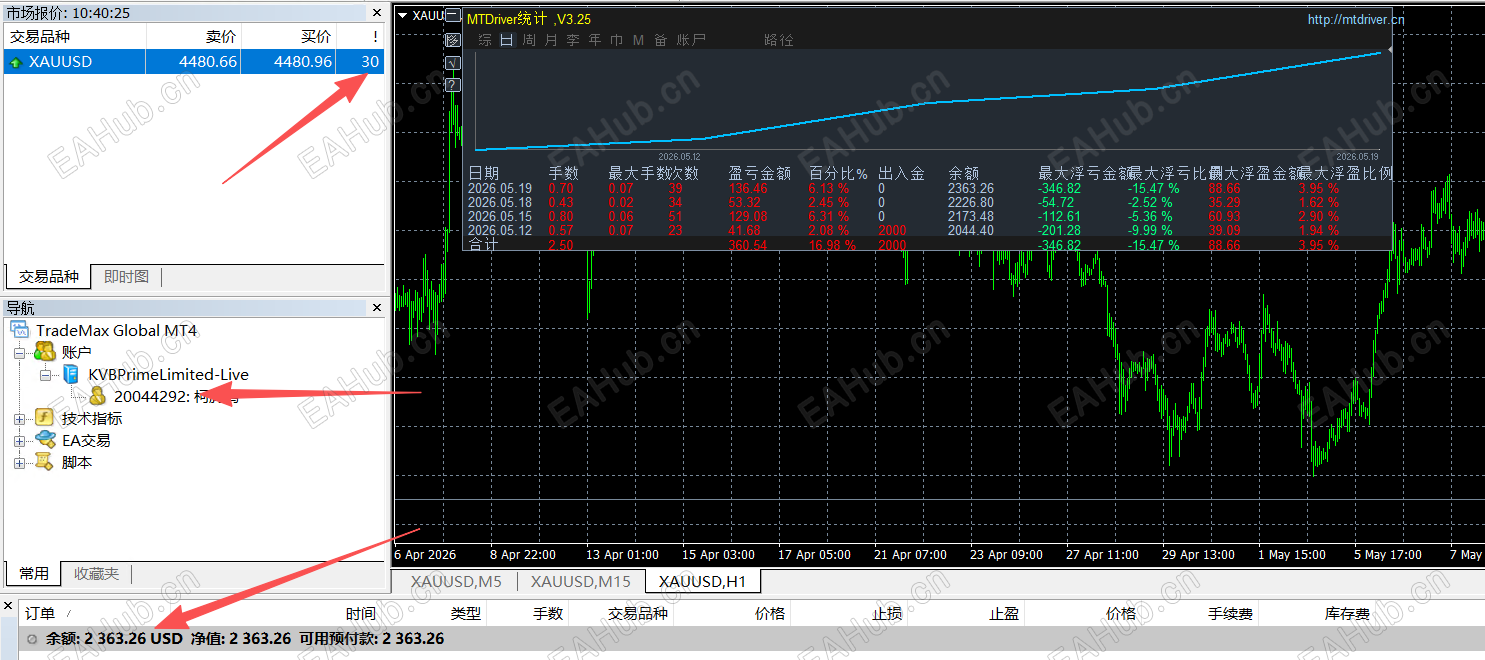Select the XAUUSD row in Market Watch

pyautogui.click(x=194, y=62)
